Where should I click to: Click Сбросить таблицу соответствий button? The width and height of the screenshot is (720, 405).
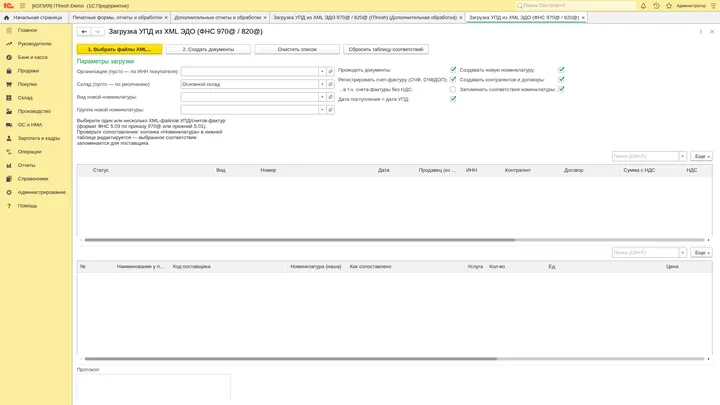(x=386, y=49)
